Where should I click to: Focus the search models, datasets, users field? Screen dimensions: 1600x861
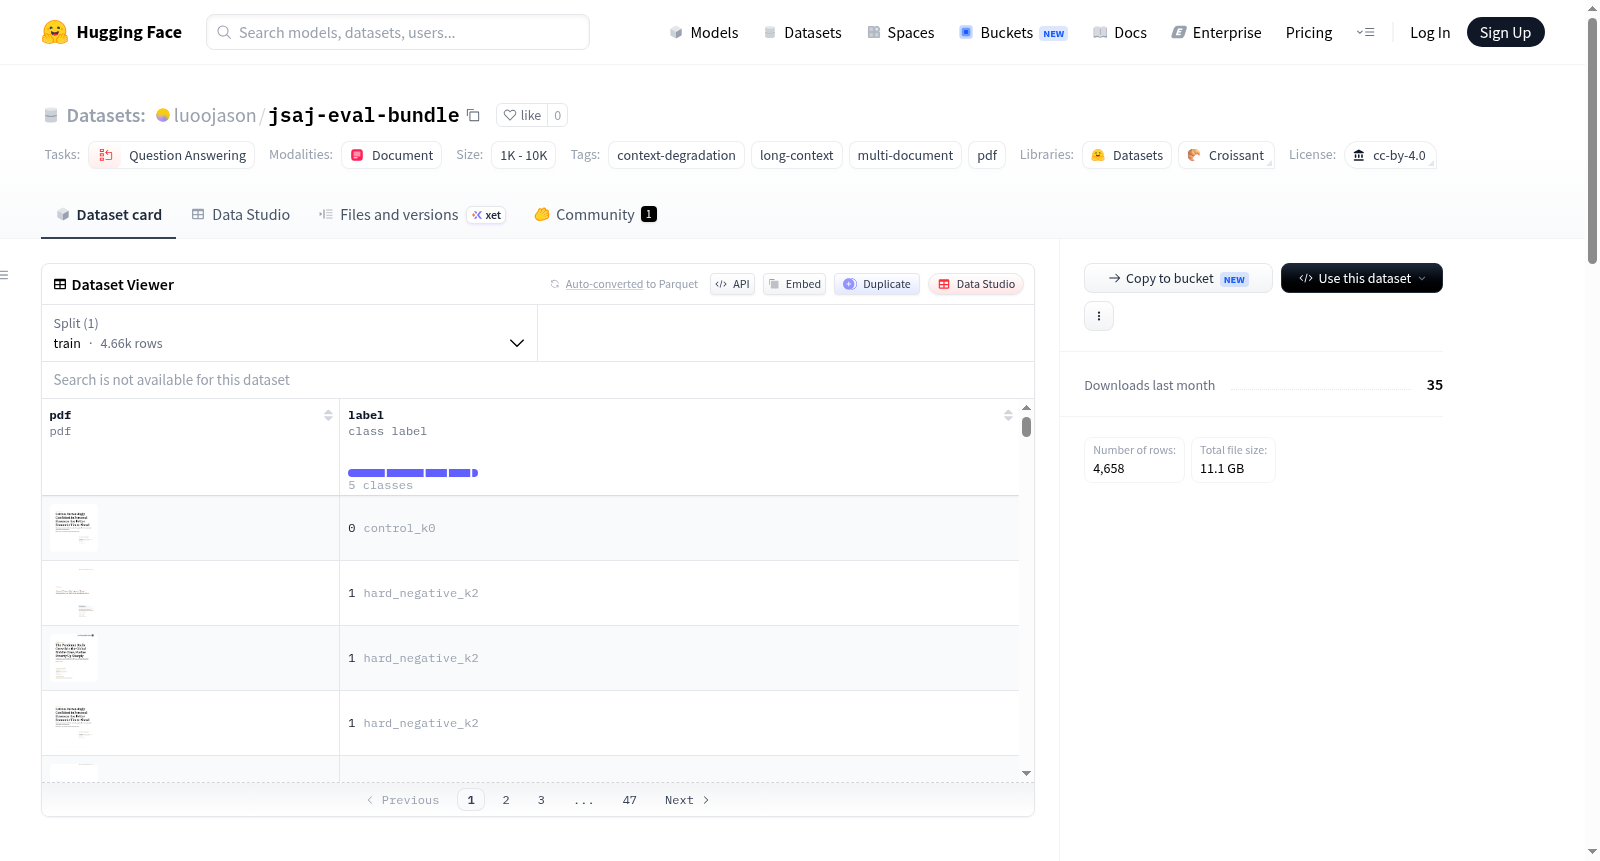[x=398, y=32]
